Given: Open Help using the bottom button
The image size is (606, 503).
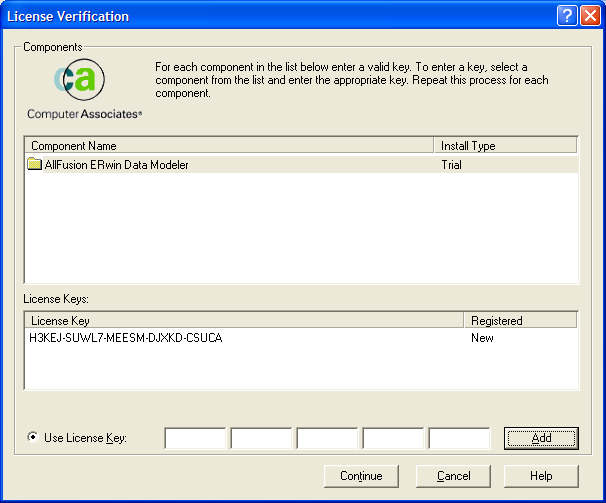Looking at the screenshot, I should pos(541,476).
